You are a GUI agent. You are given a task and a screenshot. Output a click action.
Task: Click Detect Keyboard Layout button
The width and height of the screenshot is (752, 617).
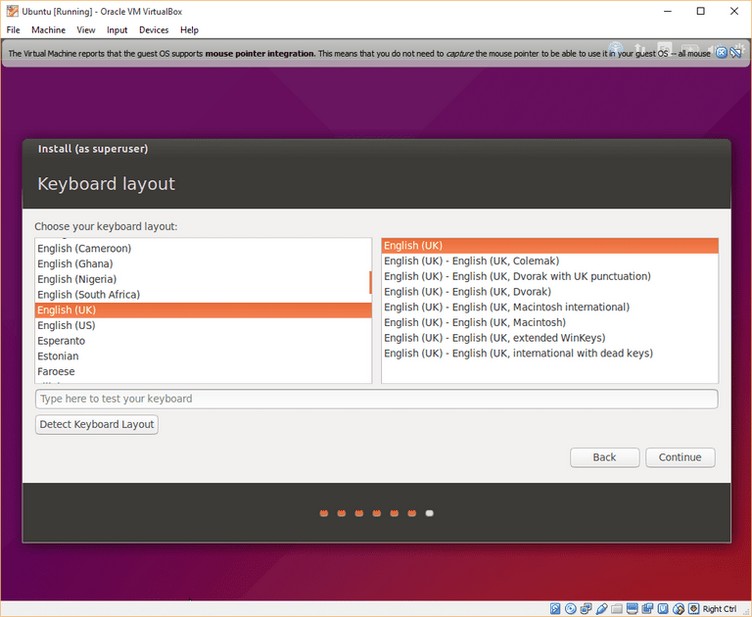96,424
